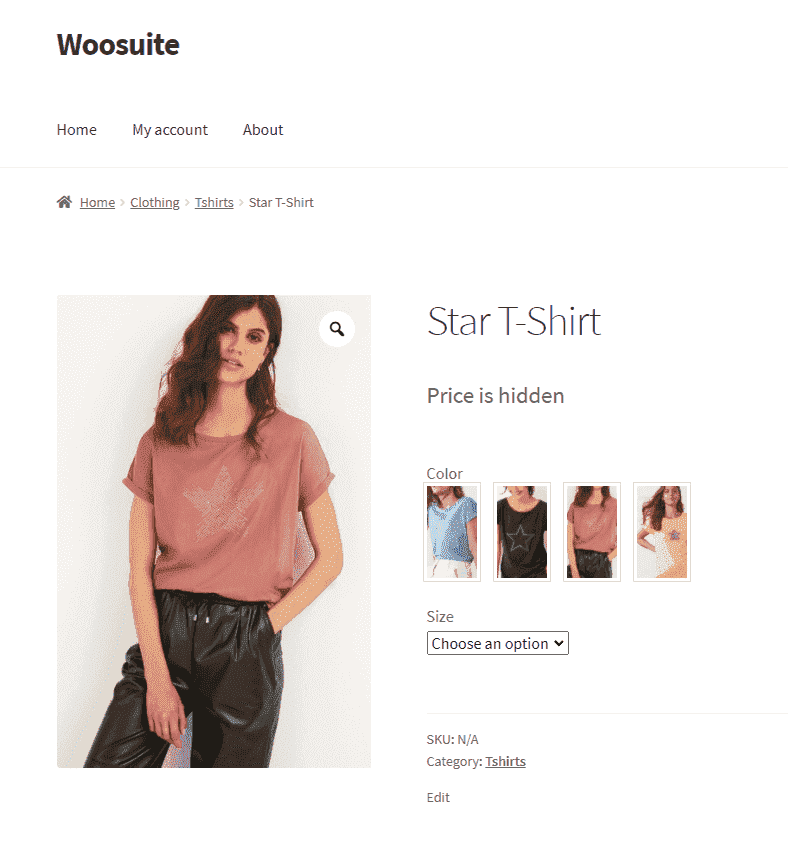The image size is (788, 855).
Task: Click the magnifier zoom icon on product image
Action: click(x=337, y=329)
